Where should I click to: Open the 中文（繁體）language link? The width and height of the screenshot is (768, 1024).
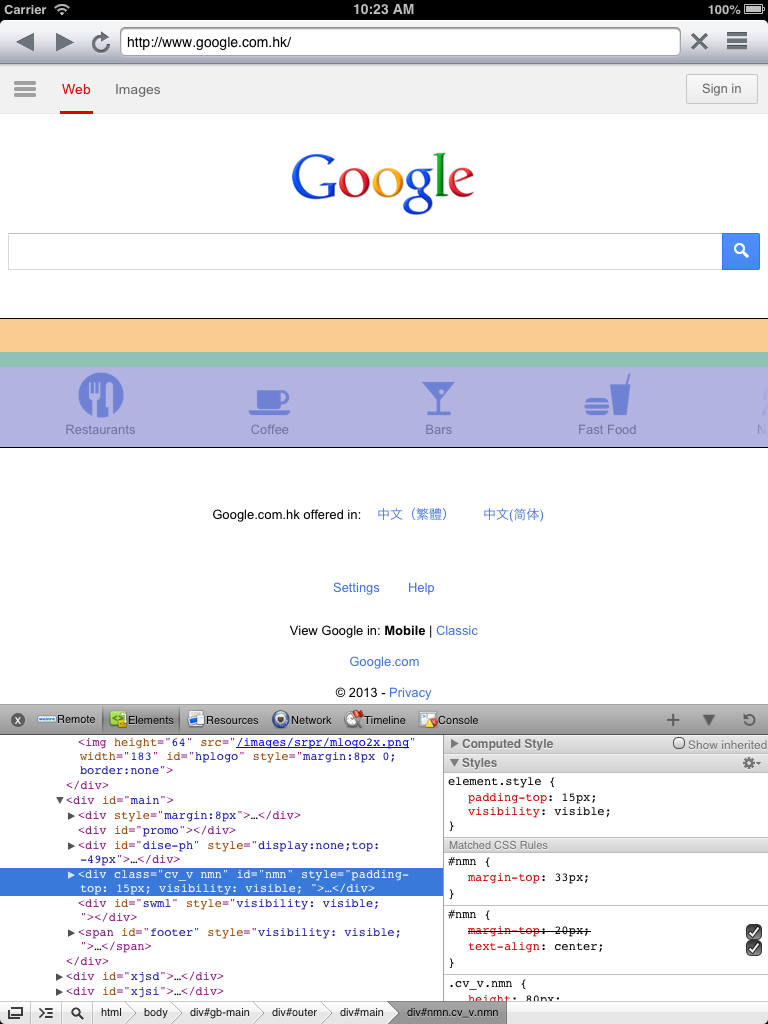(412, 515)
